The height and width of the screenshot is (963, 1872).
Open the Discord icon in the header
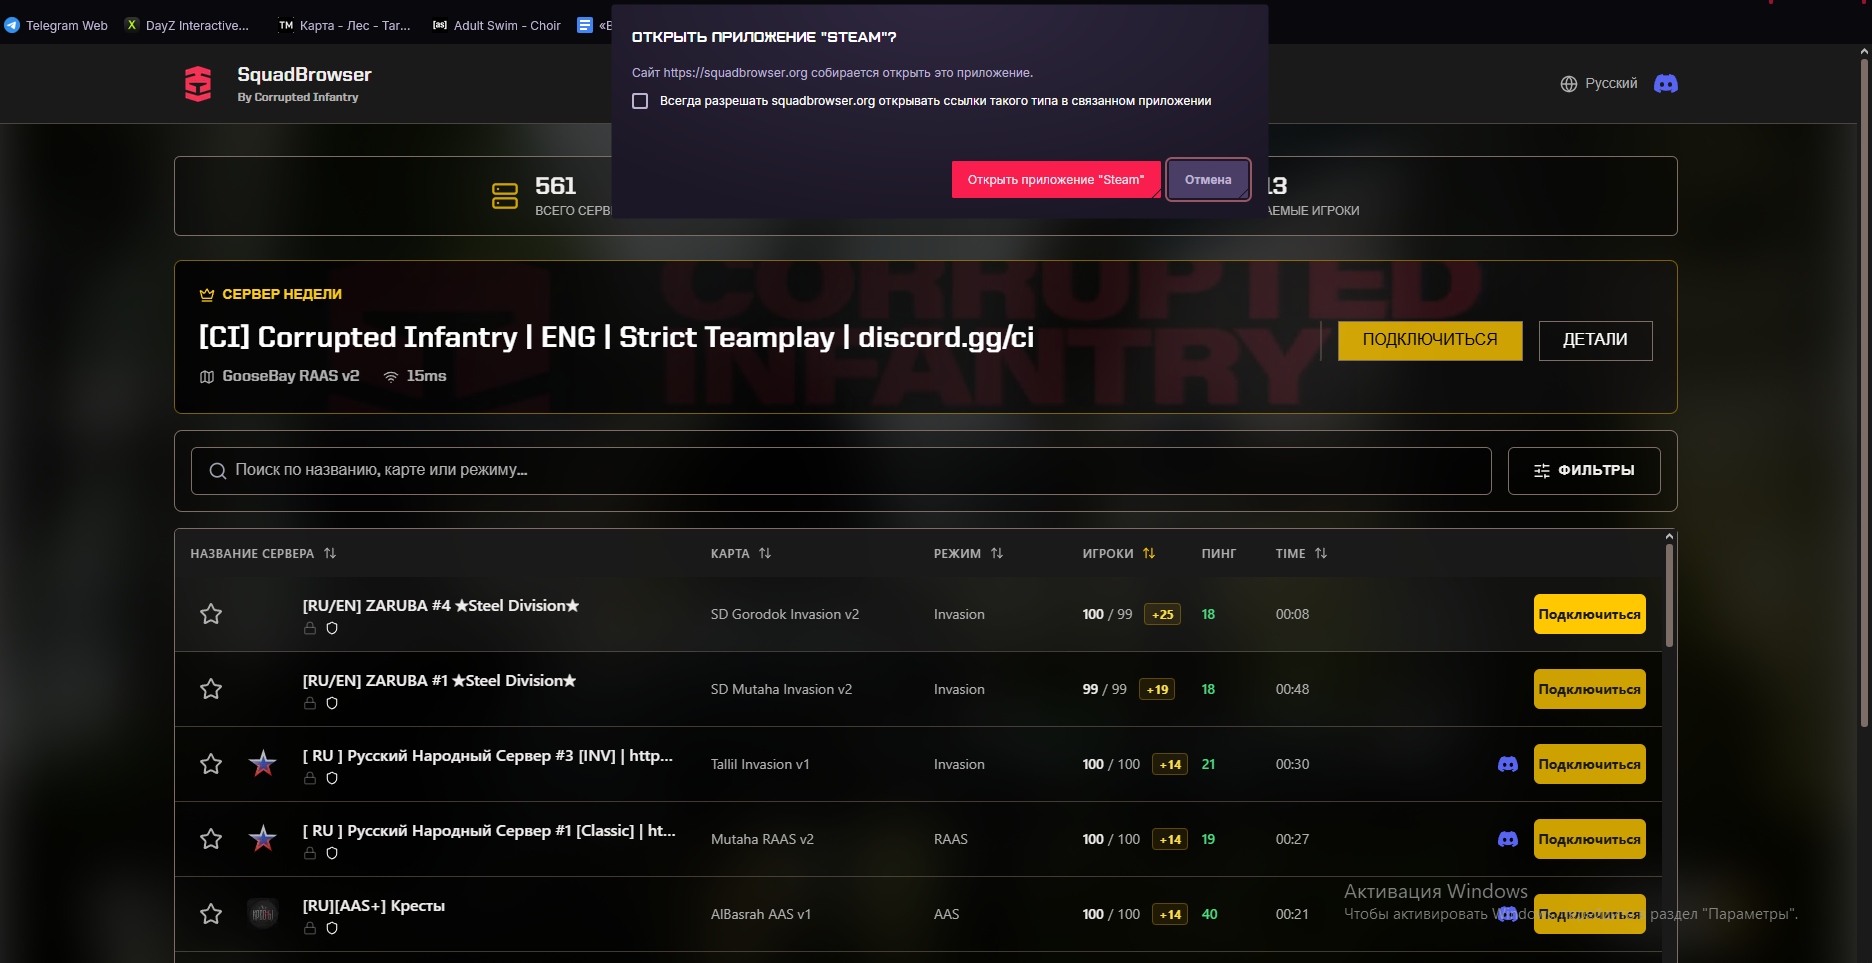coord(1665,84)
